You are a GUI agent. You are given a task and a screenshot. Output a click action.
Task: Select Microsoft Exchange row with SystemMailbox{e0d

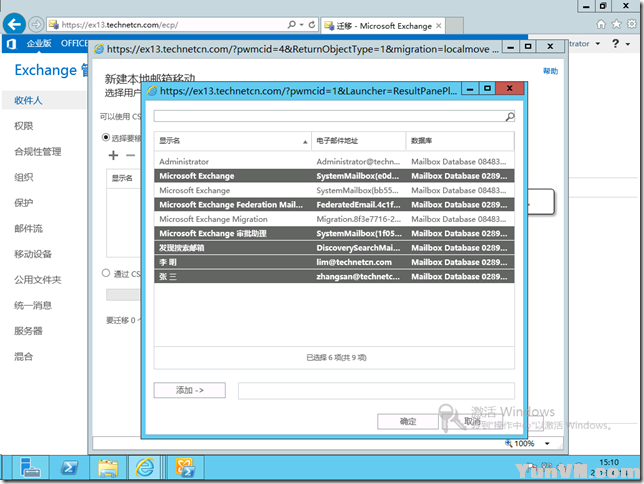pos(334,176)
